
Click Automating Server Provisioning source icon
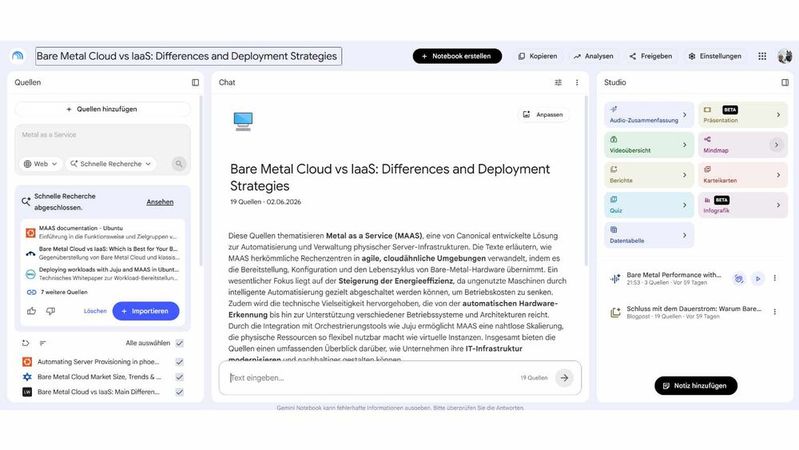(x=27, y=362)
